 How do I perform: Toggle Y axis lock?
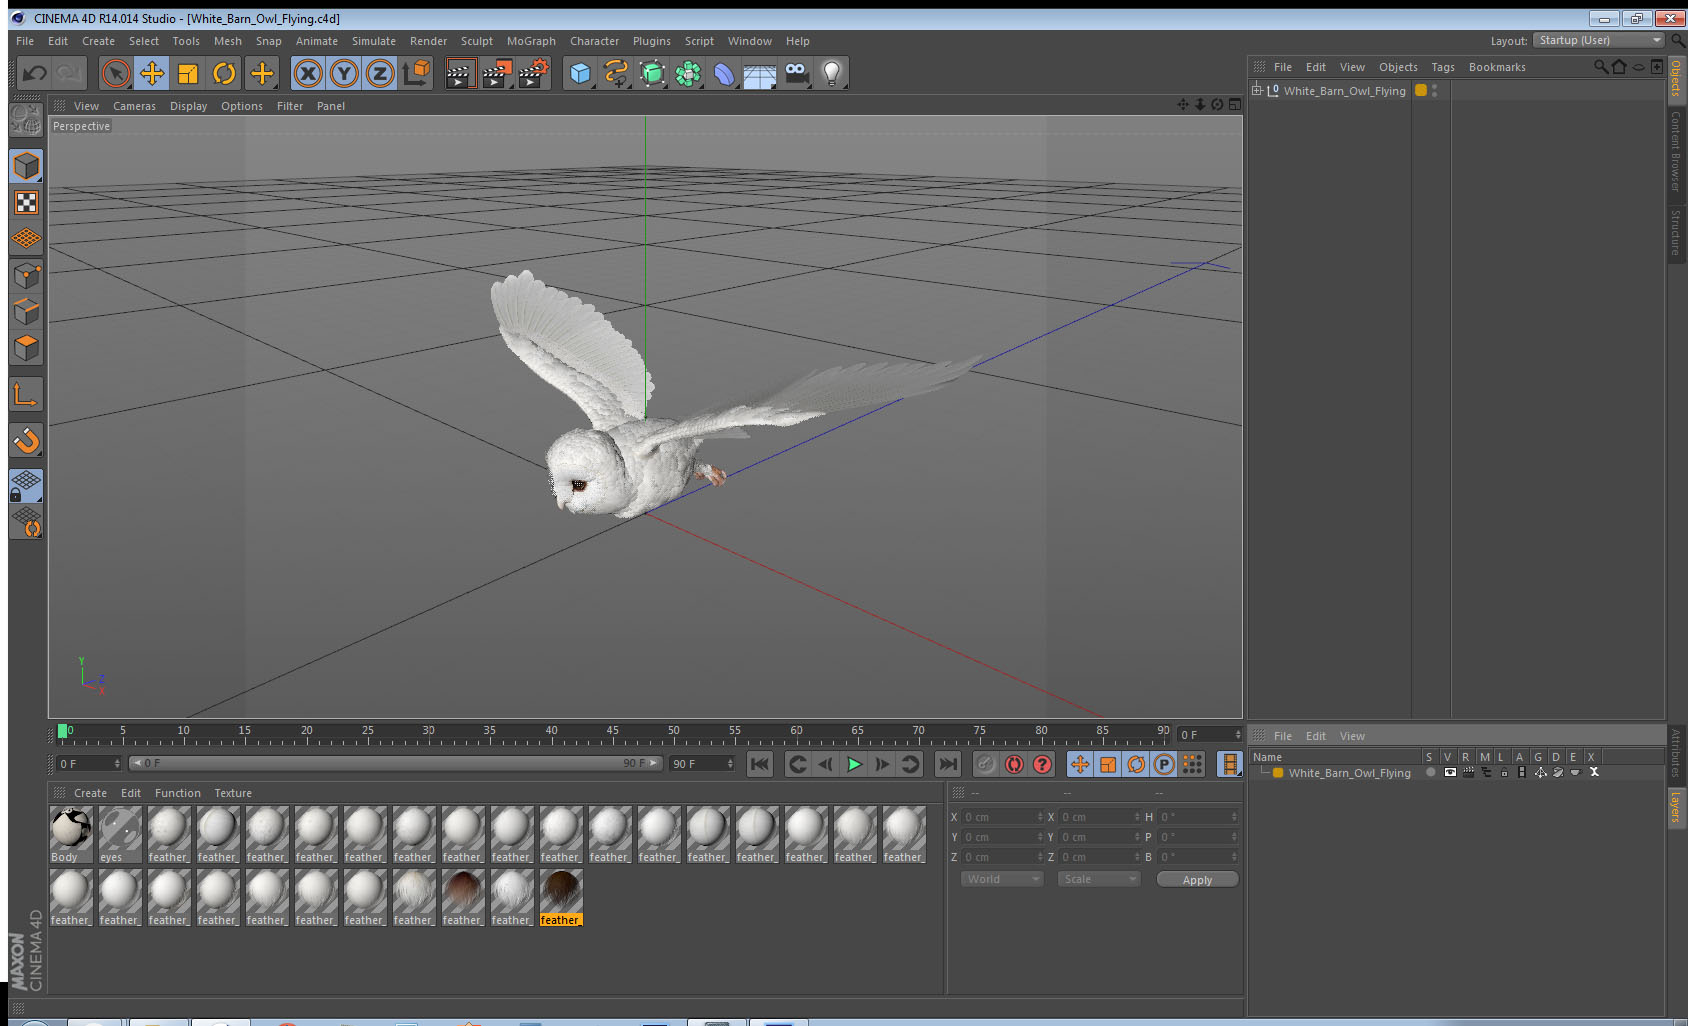point(344,73)
